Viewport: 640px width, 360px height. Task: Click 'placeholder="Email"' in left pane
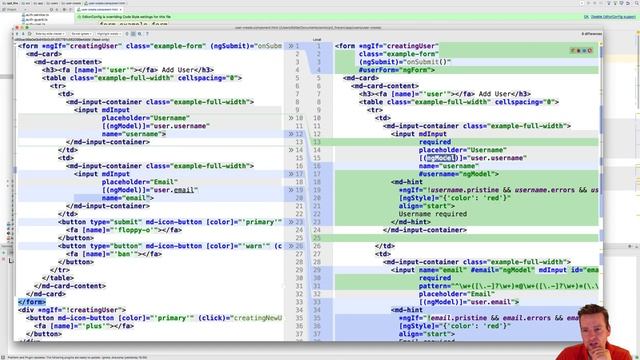click(140, 182)
